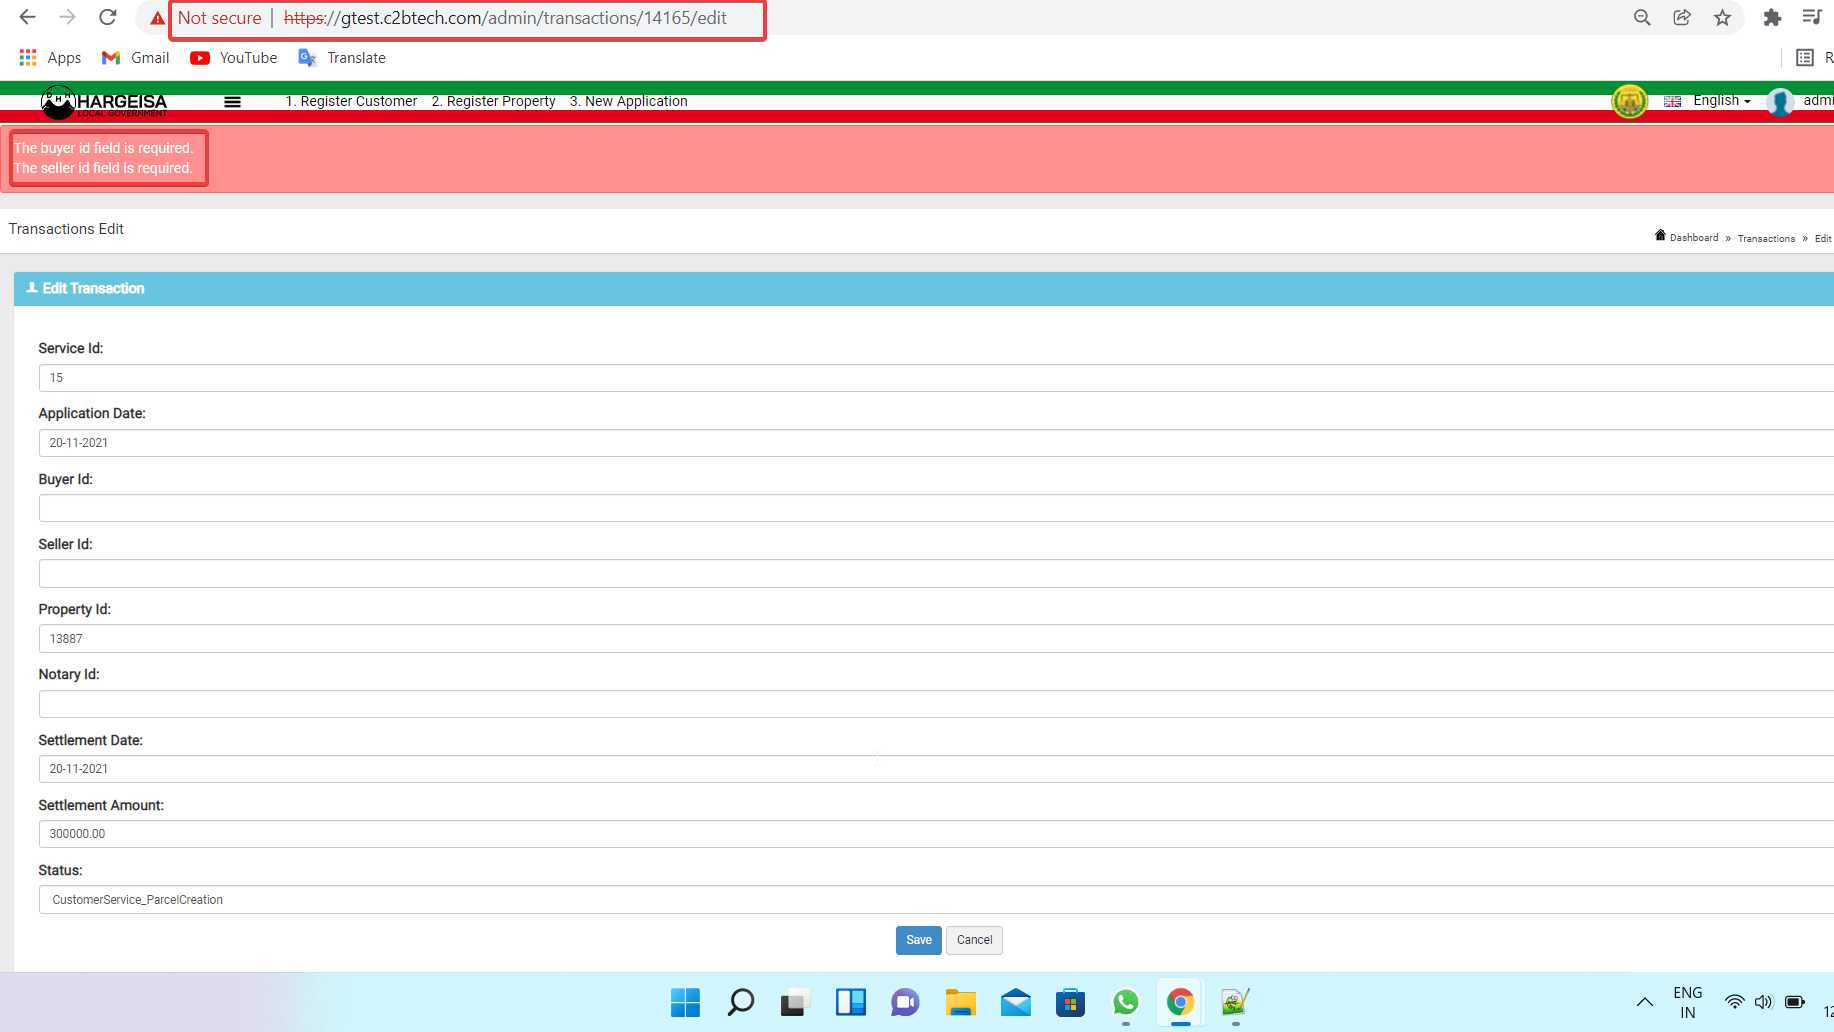Image resolution: width=1834 pixels, height=1032 pixels.
Task: Open the Extensions puzzle icon
Action: click(x=1772, y=18)
